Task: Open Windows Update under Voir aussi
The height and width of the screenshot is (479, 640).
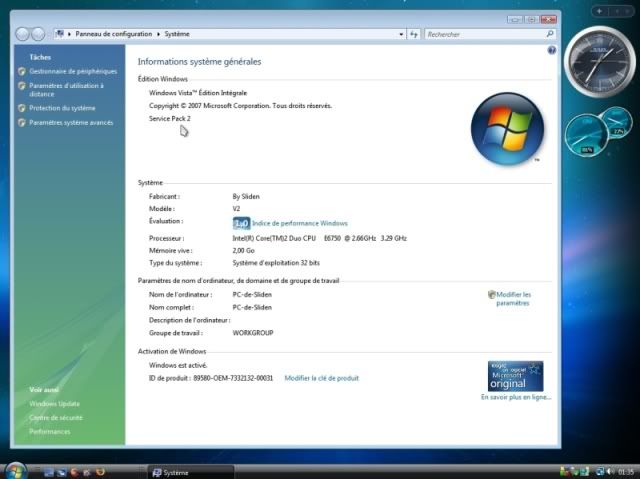Action: point(54,404)
